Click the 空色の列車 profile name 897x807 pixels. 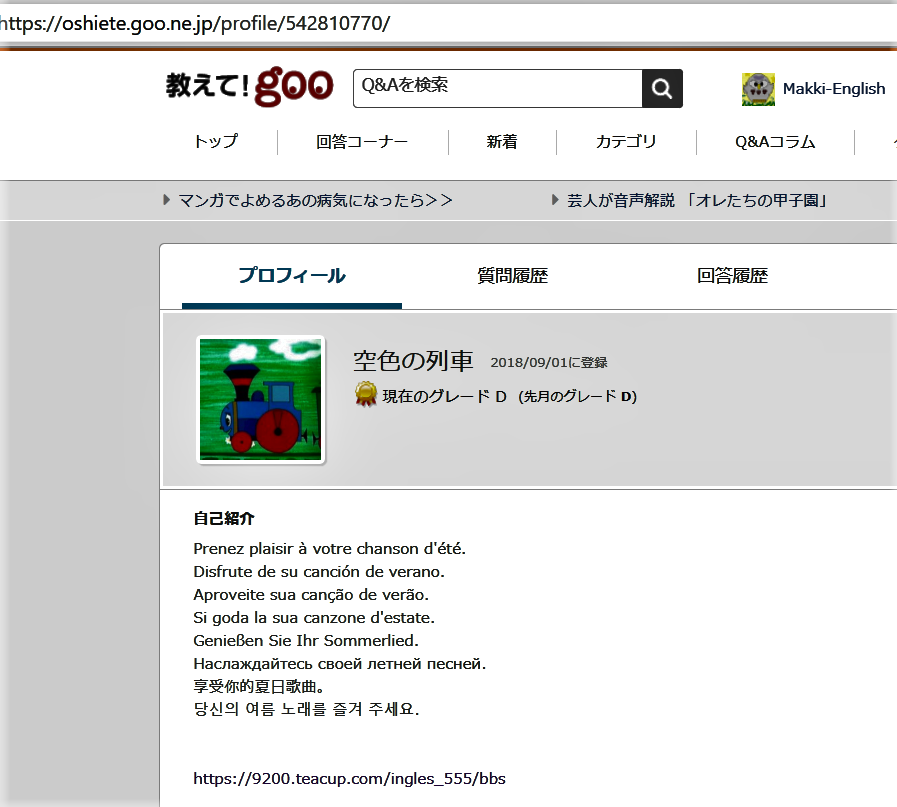coord(413,361)
